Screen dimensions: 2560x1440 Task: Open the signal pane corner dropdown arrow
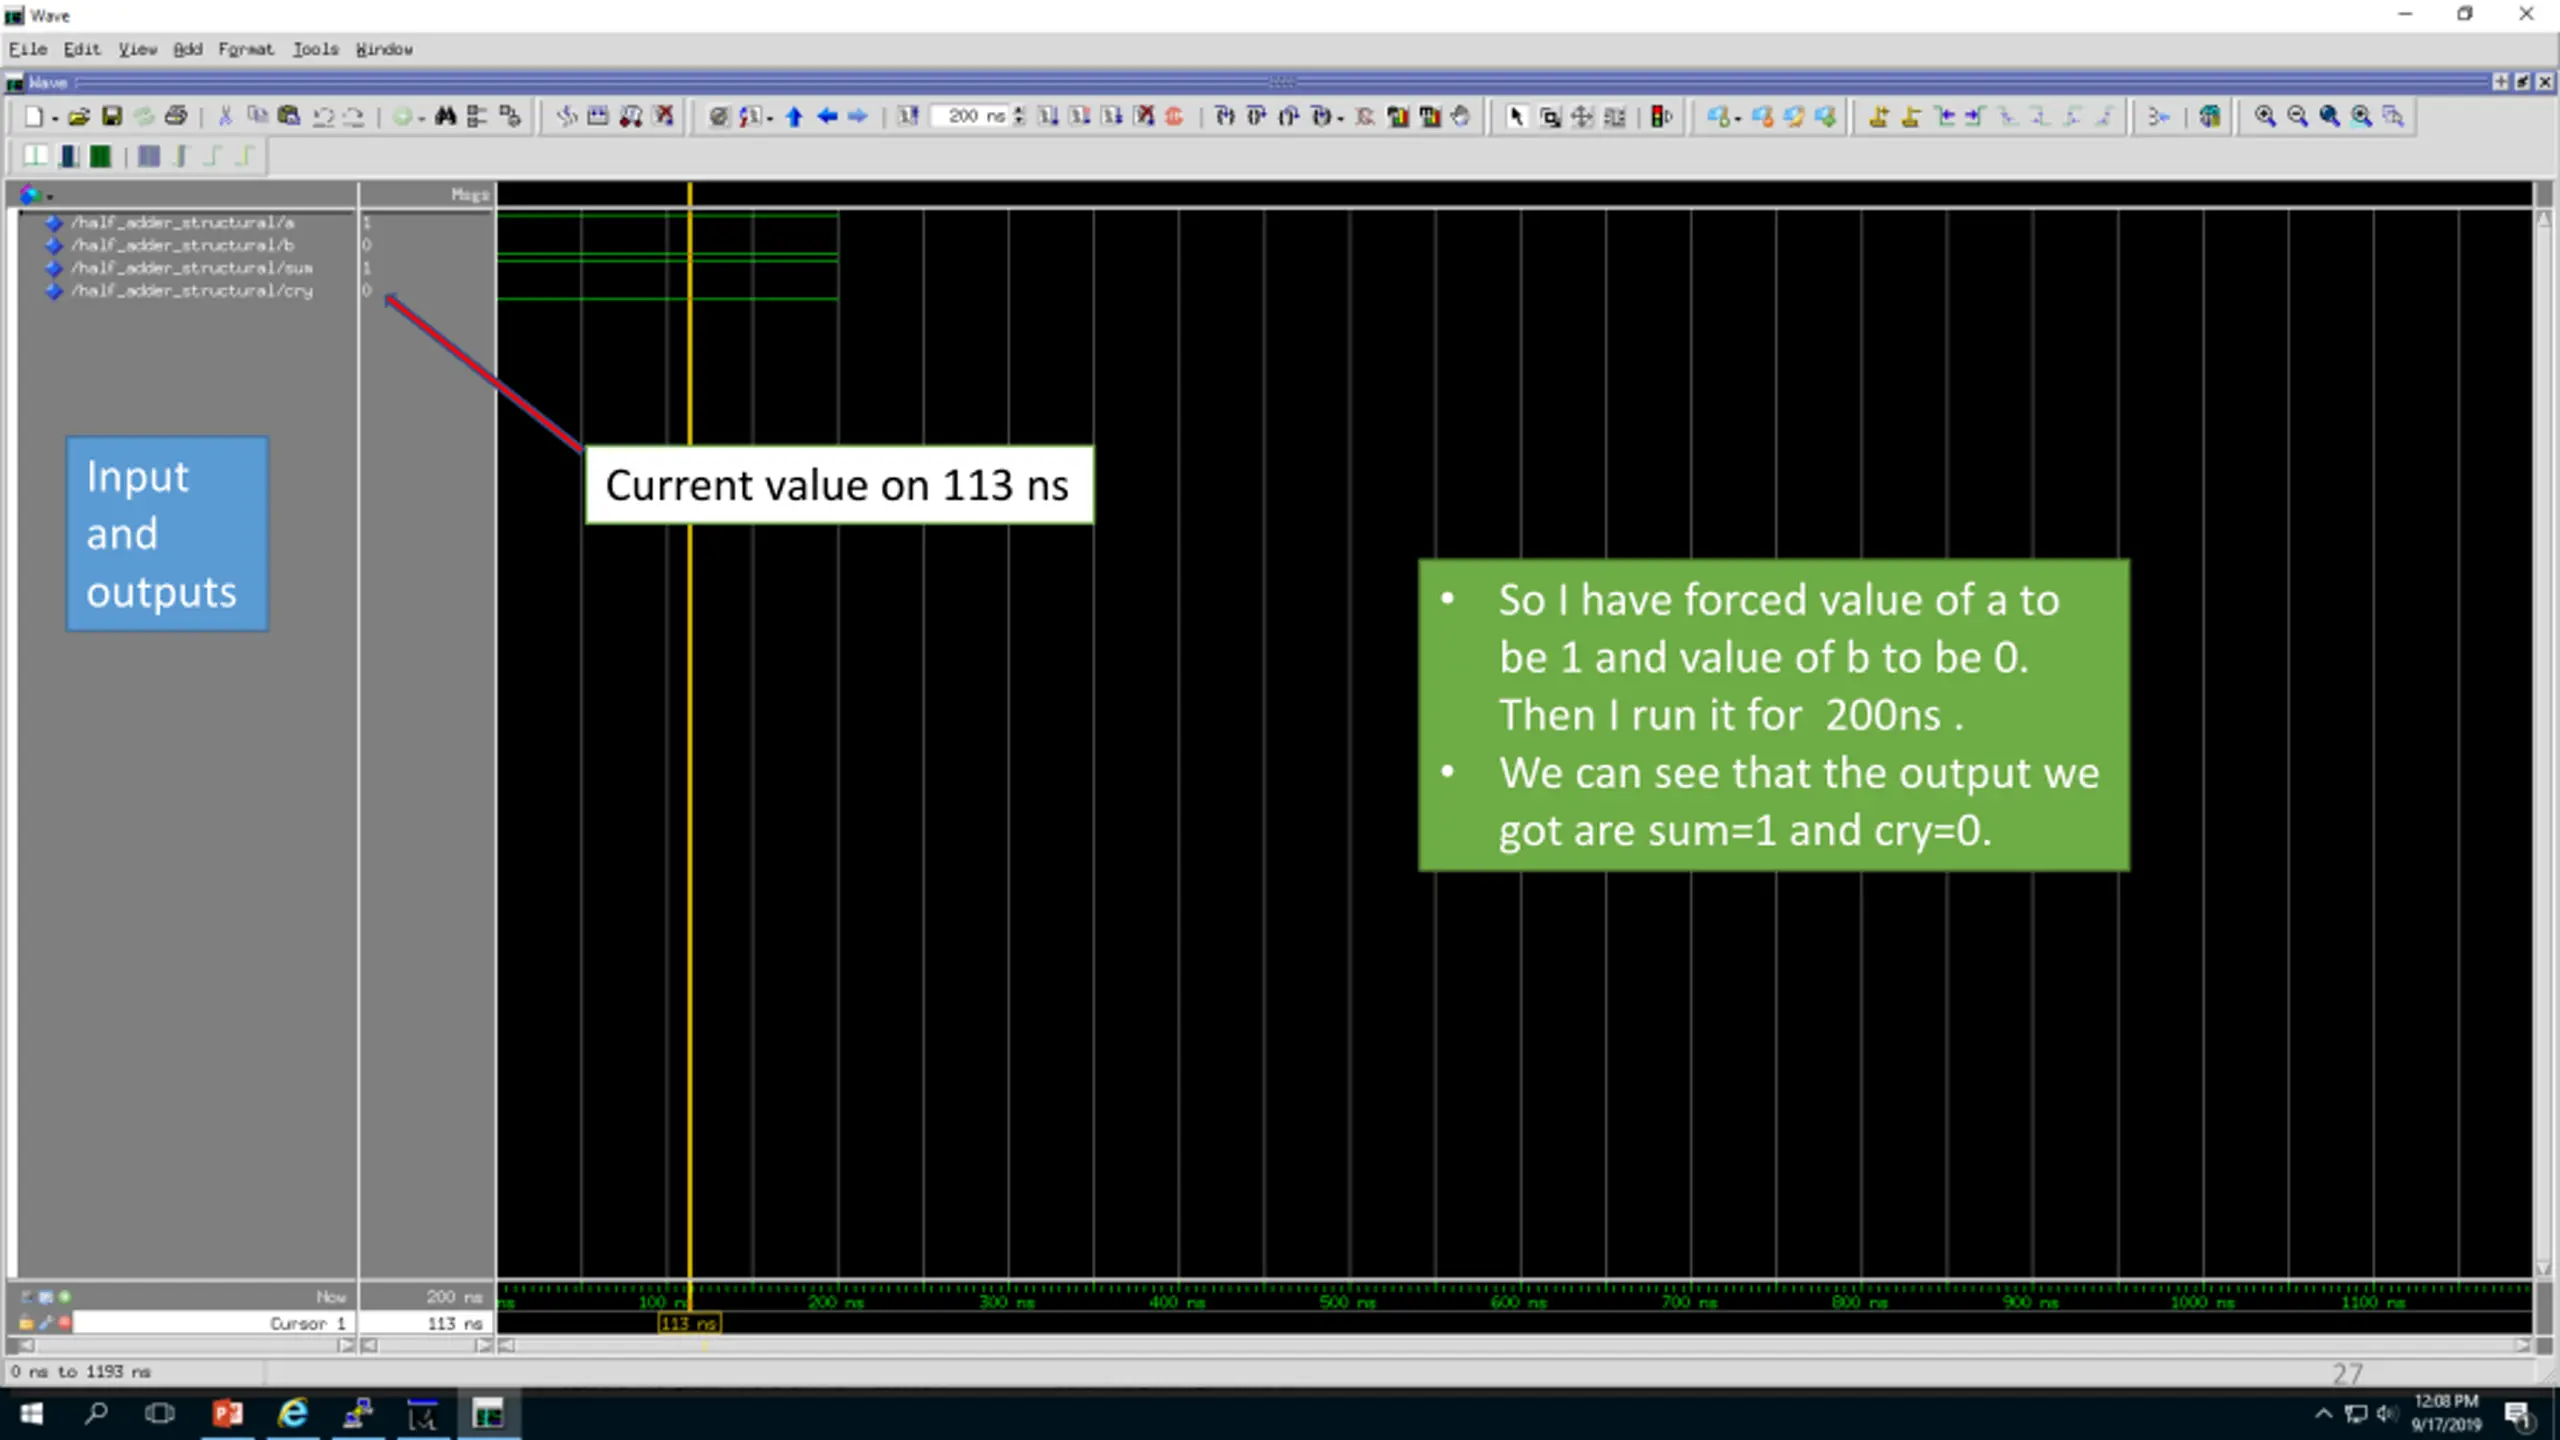click(x=49, y=196)
